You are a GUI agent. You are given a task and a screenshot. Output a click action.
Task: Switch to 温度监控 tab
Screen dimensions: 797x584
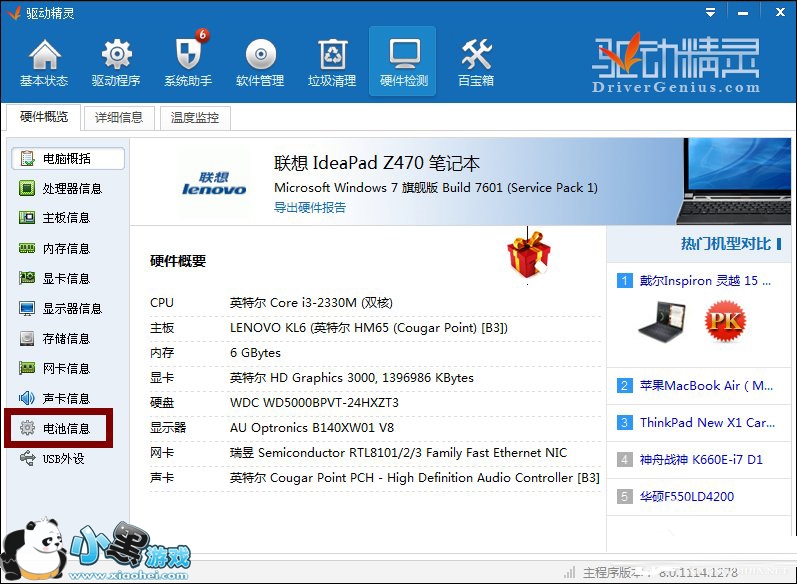click(x=194, y=118)
